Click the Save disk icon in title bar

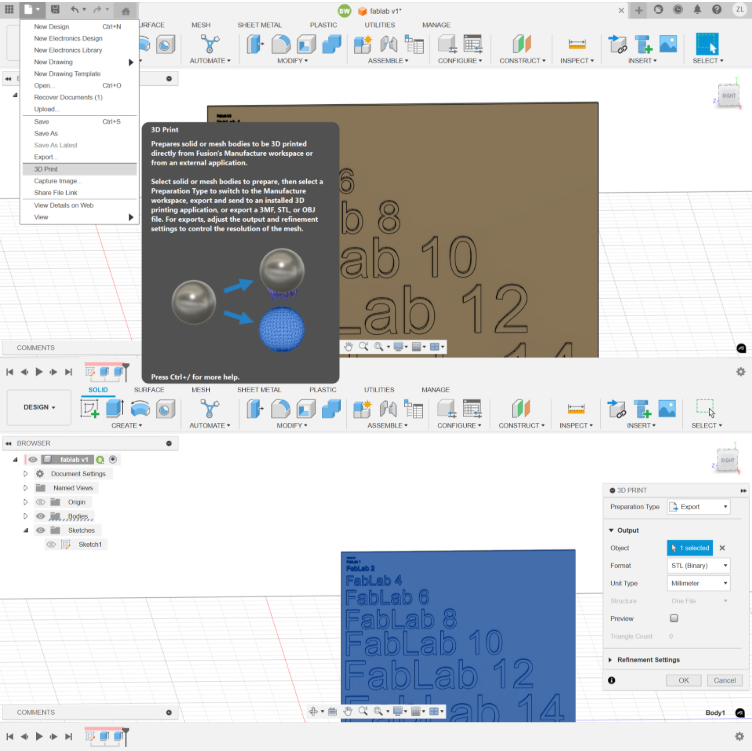click(55, 9)
